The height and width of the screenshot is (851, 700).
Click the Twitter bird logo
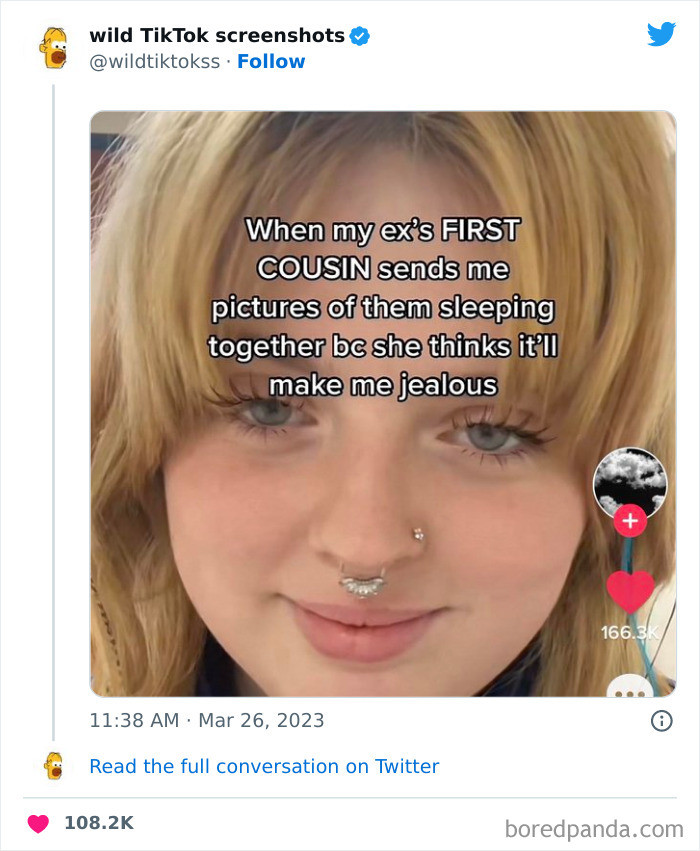661,35
